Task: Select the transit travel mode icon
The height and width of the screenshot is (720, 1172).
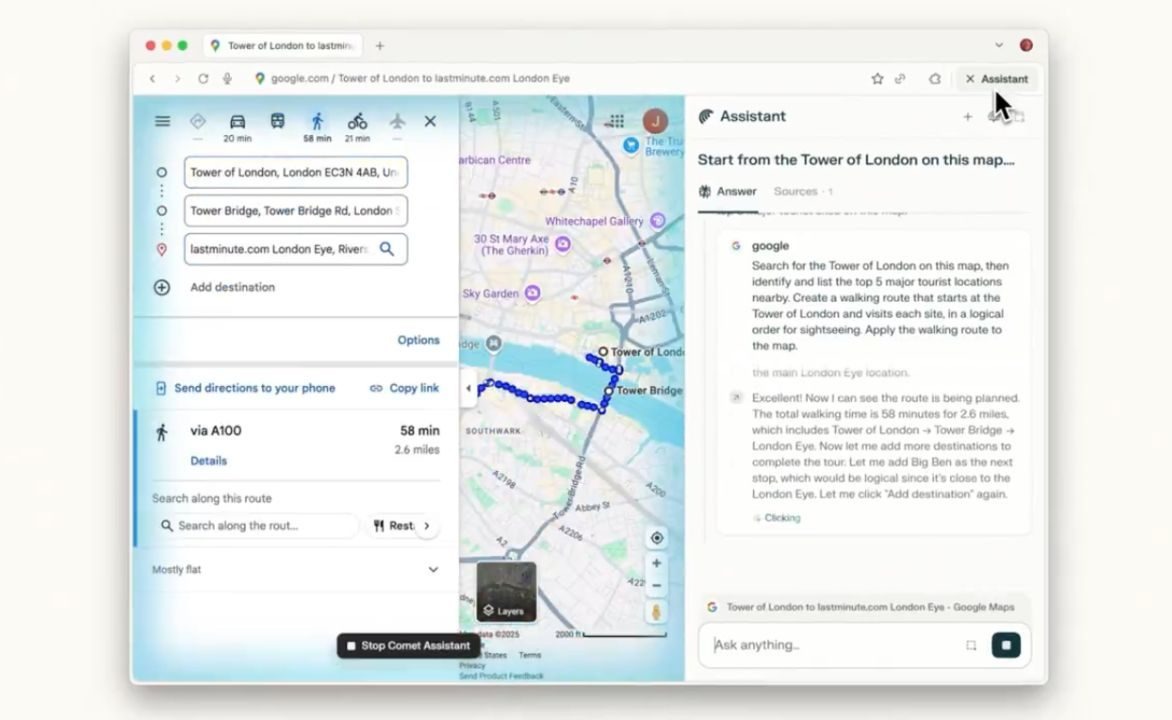Action: click(277, 122)
